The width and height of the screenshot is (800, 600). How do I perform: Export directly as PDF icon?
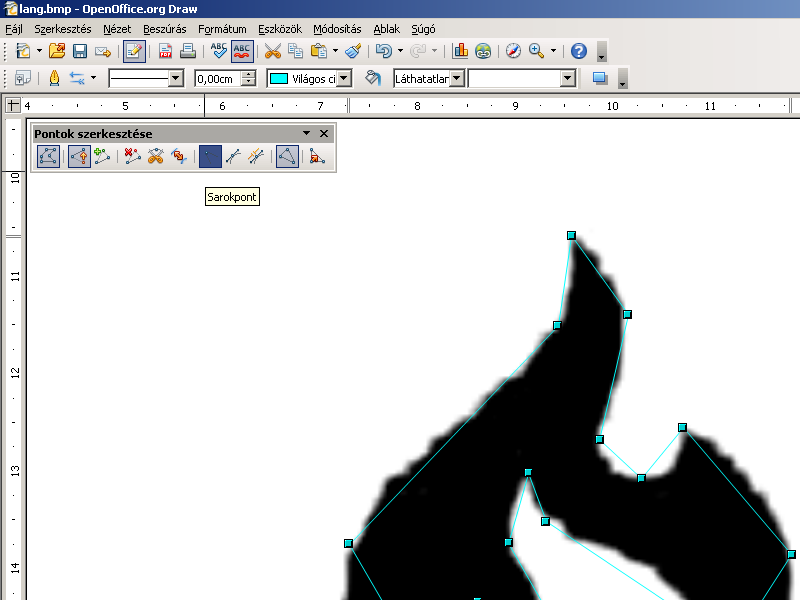165,51
